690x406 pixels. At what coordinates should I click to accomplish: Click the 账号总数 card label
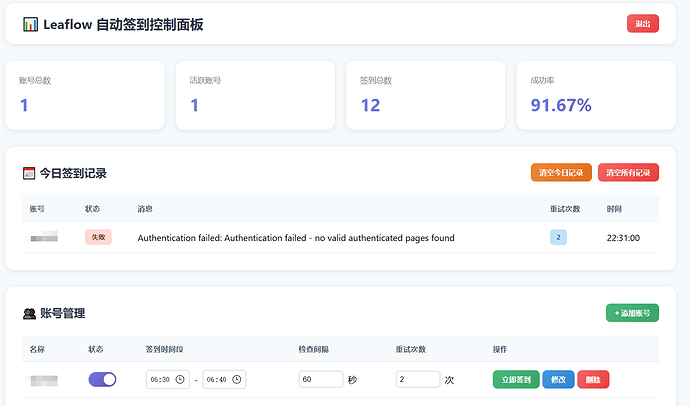point(35,80)
